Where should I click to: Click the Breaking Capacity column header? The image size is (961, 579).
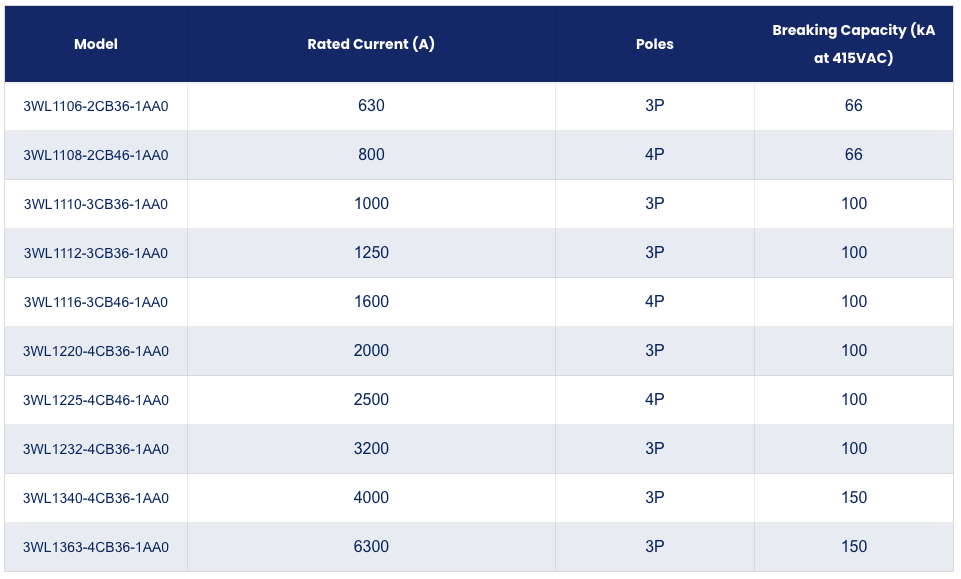(x=854, y=44)
